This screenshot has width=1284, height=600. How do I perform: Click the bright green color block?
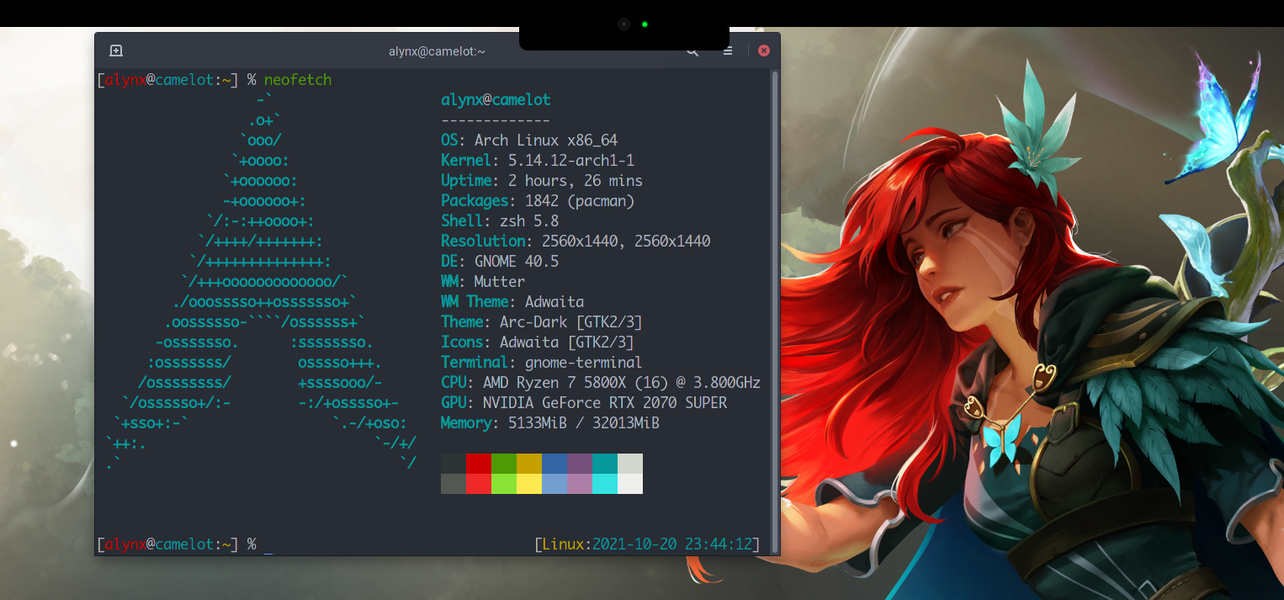pyautogui.click(x=504, y=483)
